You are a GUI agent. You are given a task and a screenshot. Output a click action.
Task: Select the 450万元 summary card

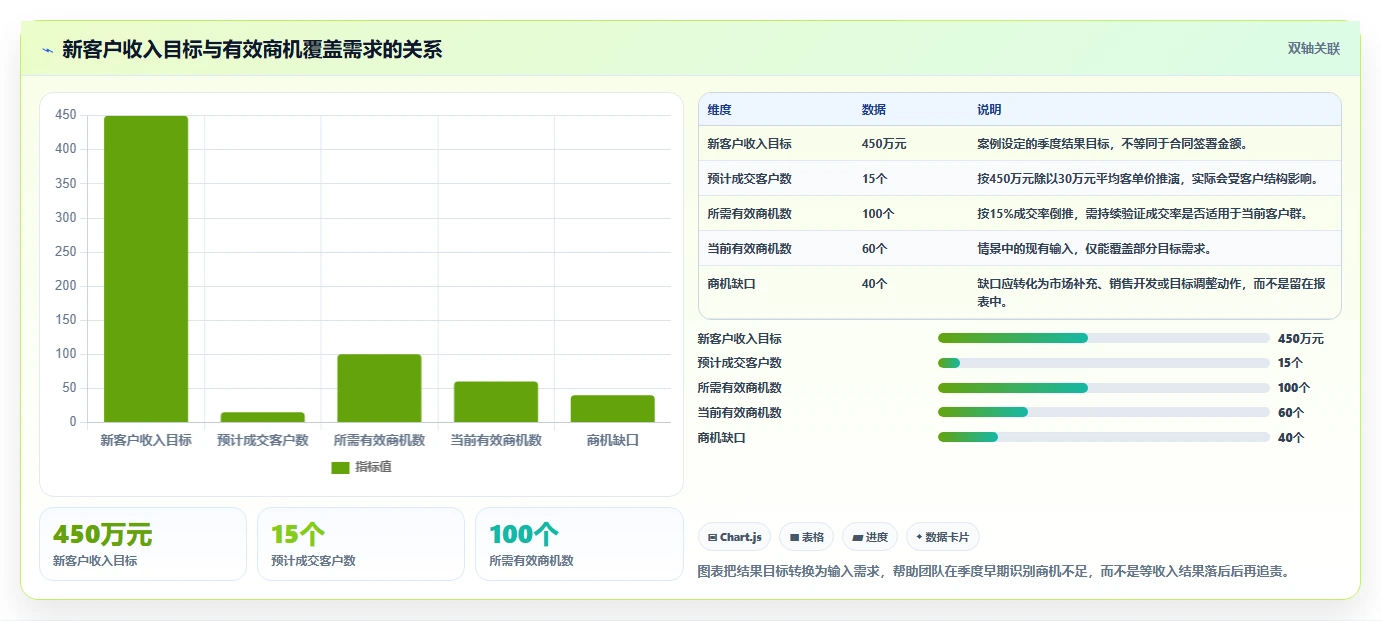pyautogui.click(x=143, y=544)
